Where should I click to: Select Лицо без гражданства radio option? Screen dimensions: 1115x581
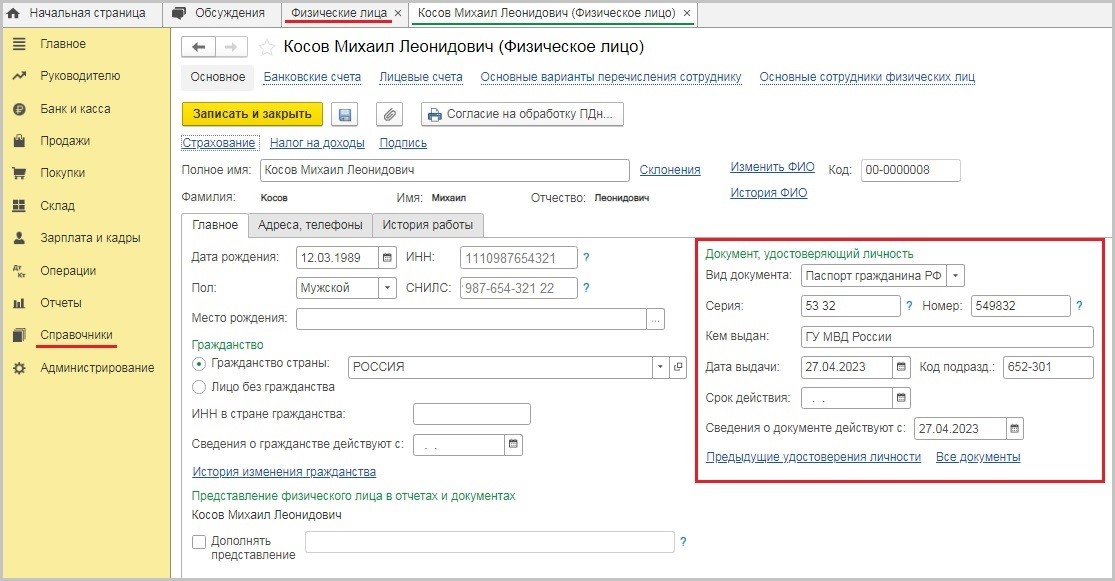point(198,387)
